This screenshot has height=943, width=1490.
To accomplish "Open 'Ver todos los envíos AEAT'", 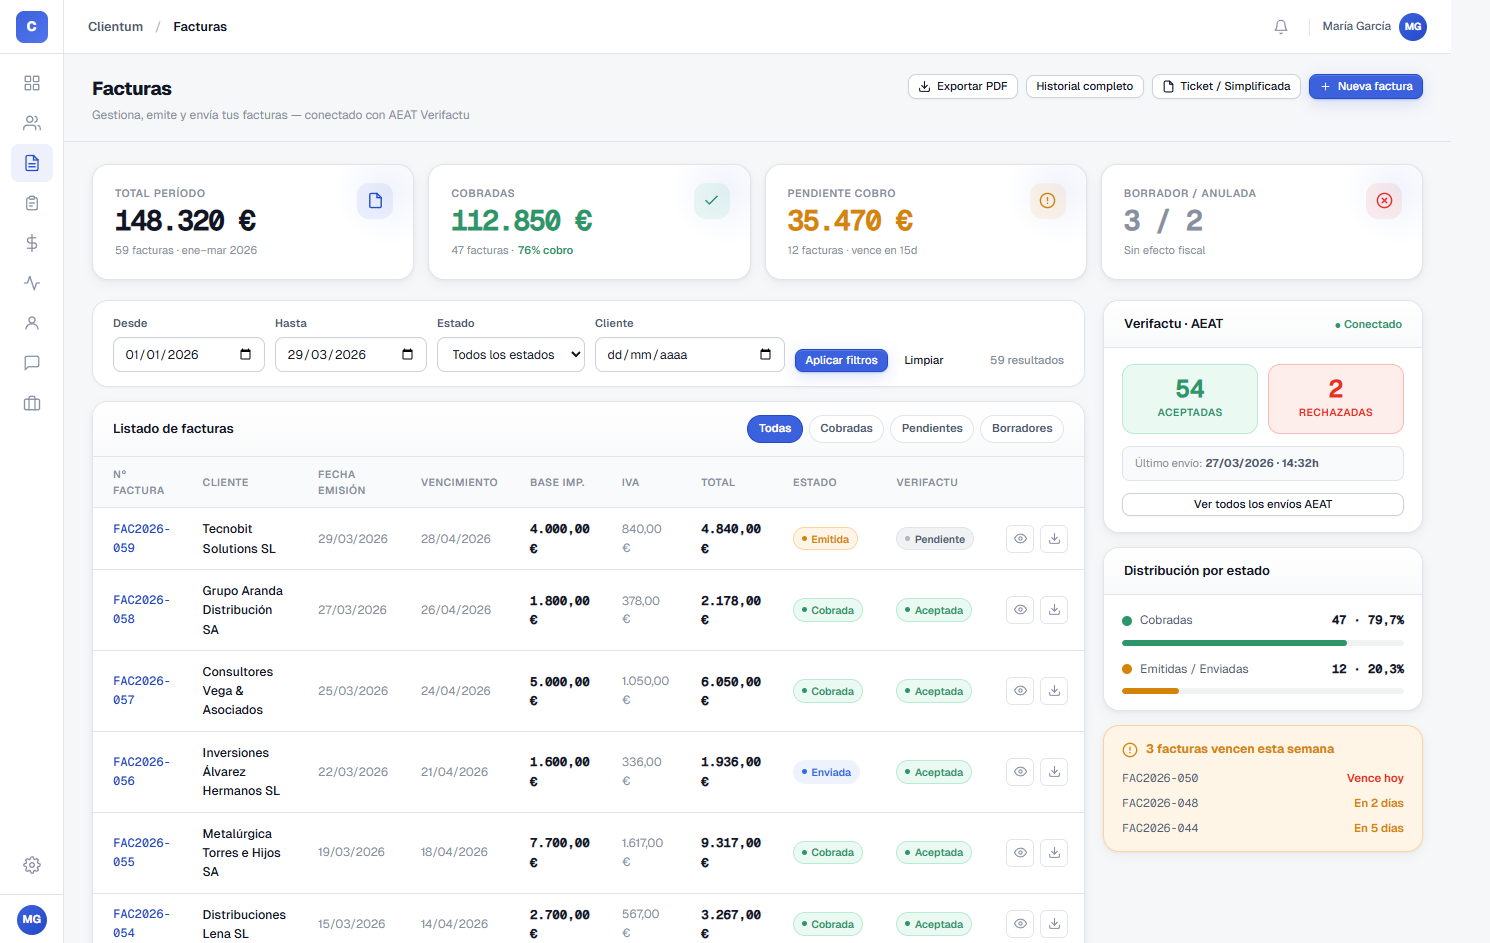I will tap(1262, 504).
